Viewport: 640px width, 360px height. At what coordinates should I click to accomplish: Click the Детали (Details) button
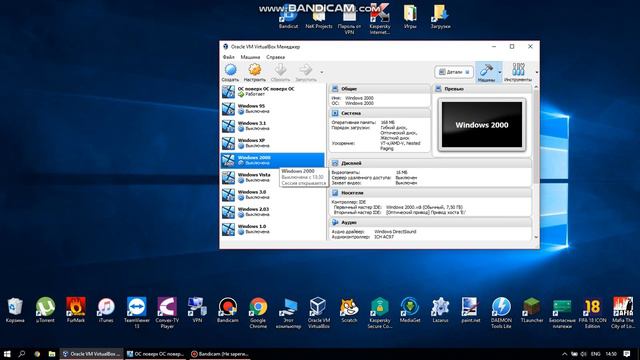pos(454,72)
